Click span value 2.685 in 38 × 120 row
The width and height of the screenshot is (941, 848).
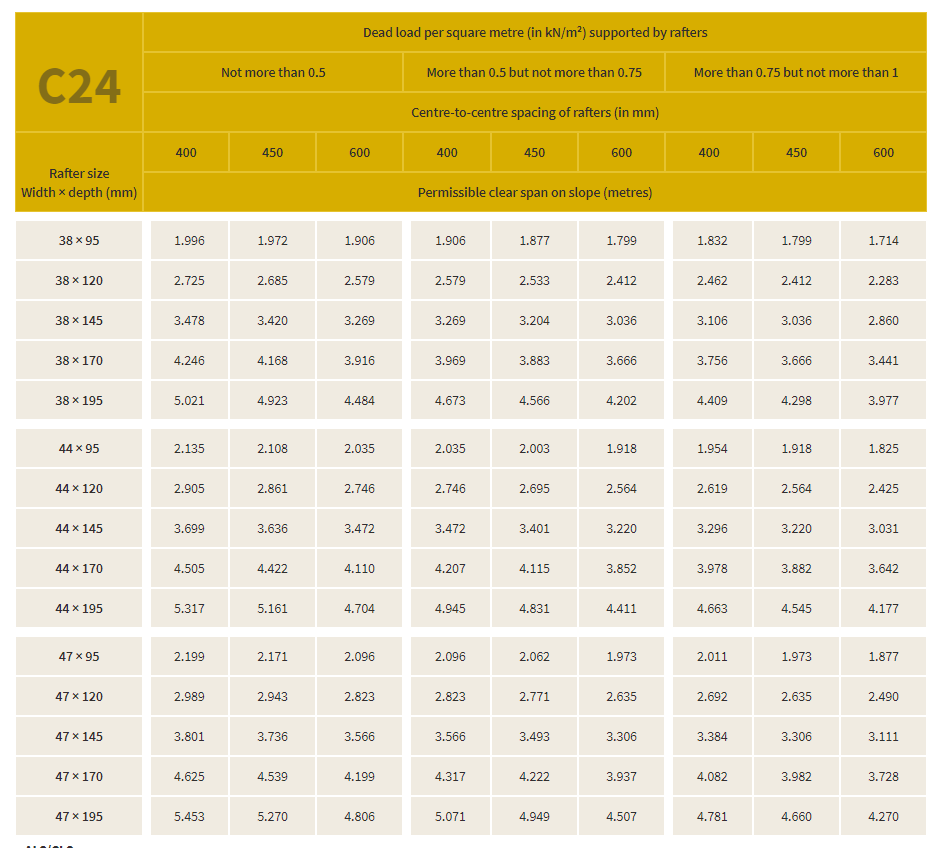tap(272, 280)
